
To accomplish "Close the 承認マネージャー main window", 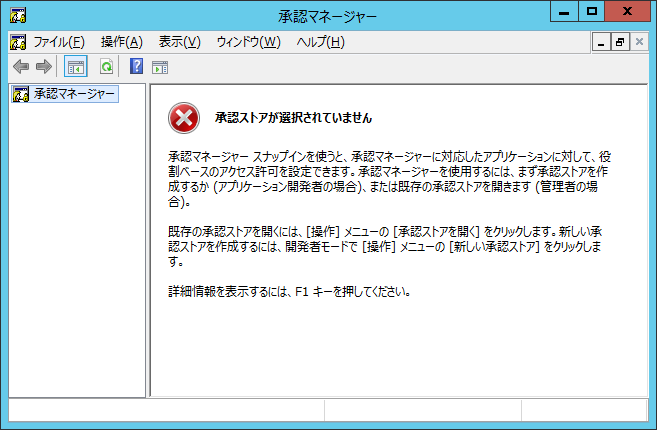I will 627,11.
